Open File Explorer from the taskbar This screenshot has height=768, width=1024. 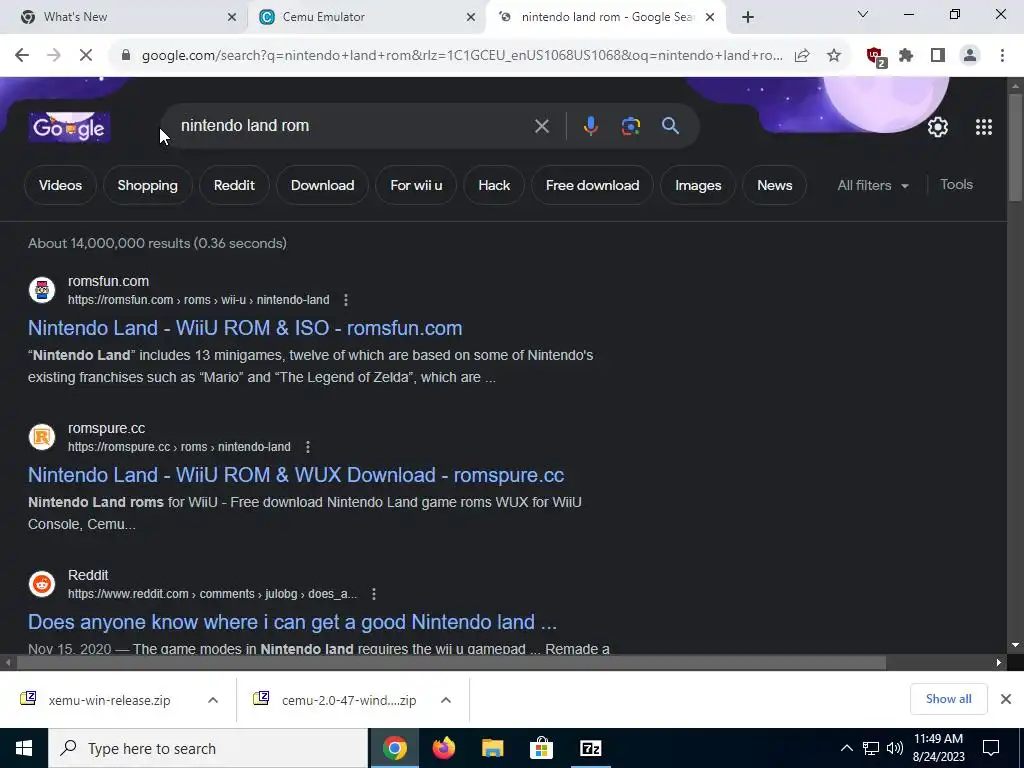click(x=492, y=748)
